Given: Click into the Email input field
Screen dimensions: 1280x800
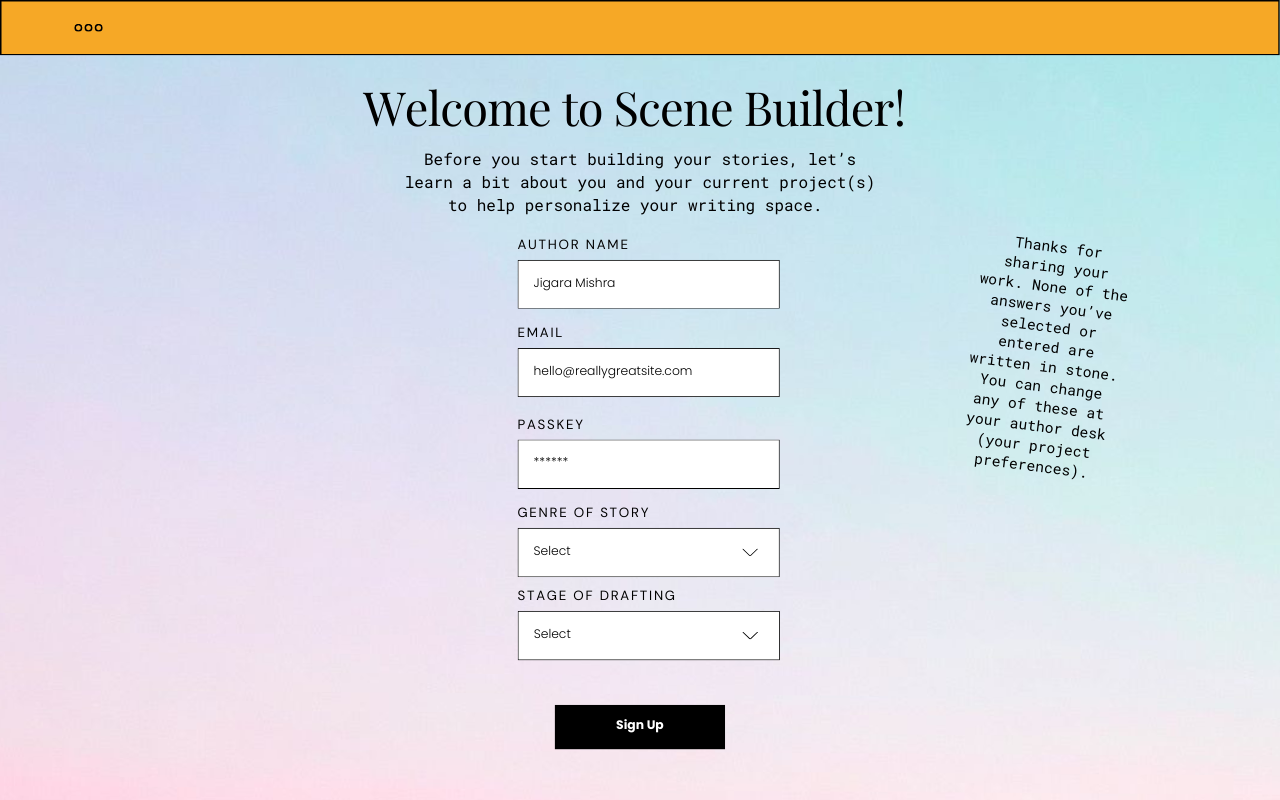Looking at the screenshot, I should click(x=648, y=372).
